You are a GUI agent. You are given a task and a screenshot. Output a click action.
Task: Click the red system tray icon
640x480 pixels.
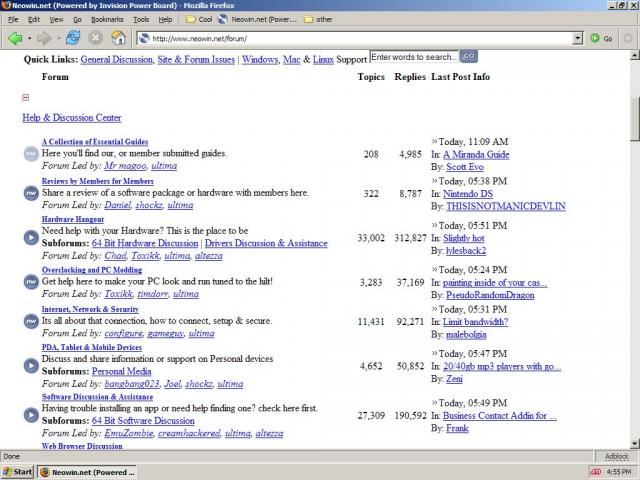click(596, 472)
